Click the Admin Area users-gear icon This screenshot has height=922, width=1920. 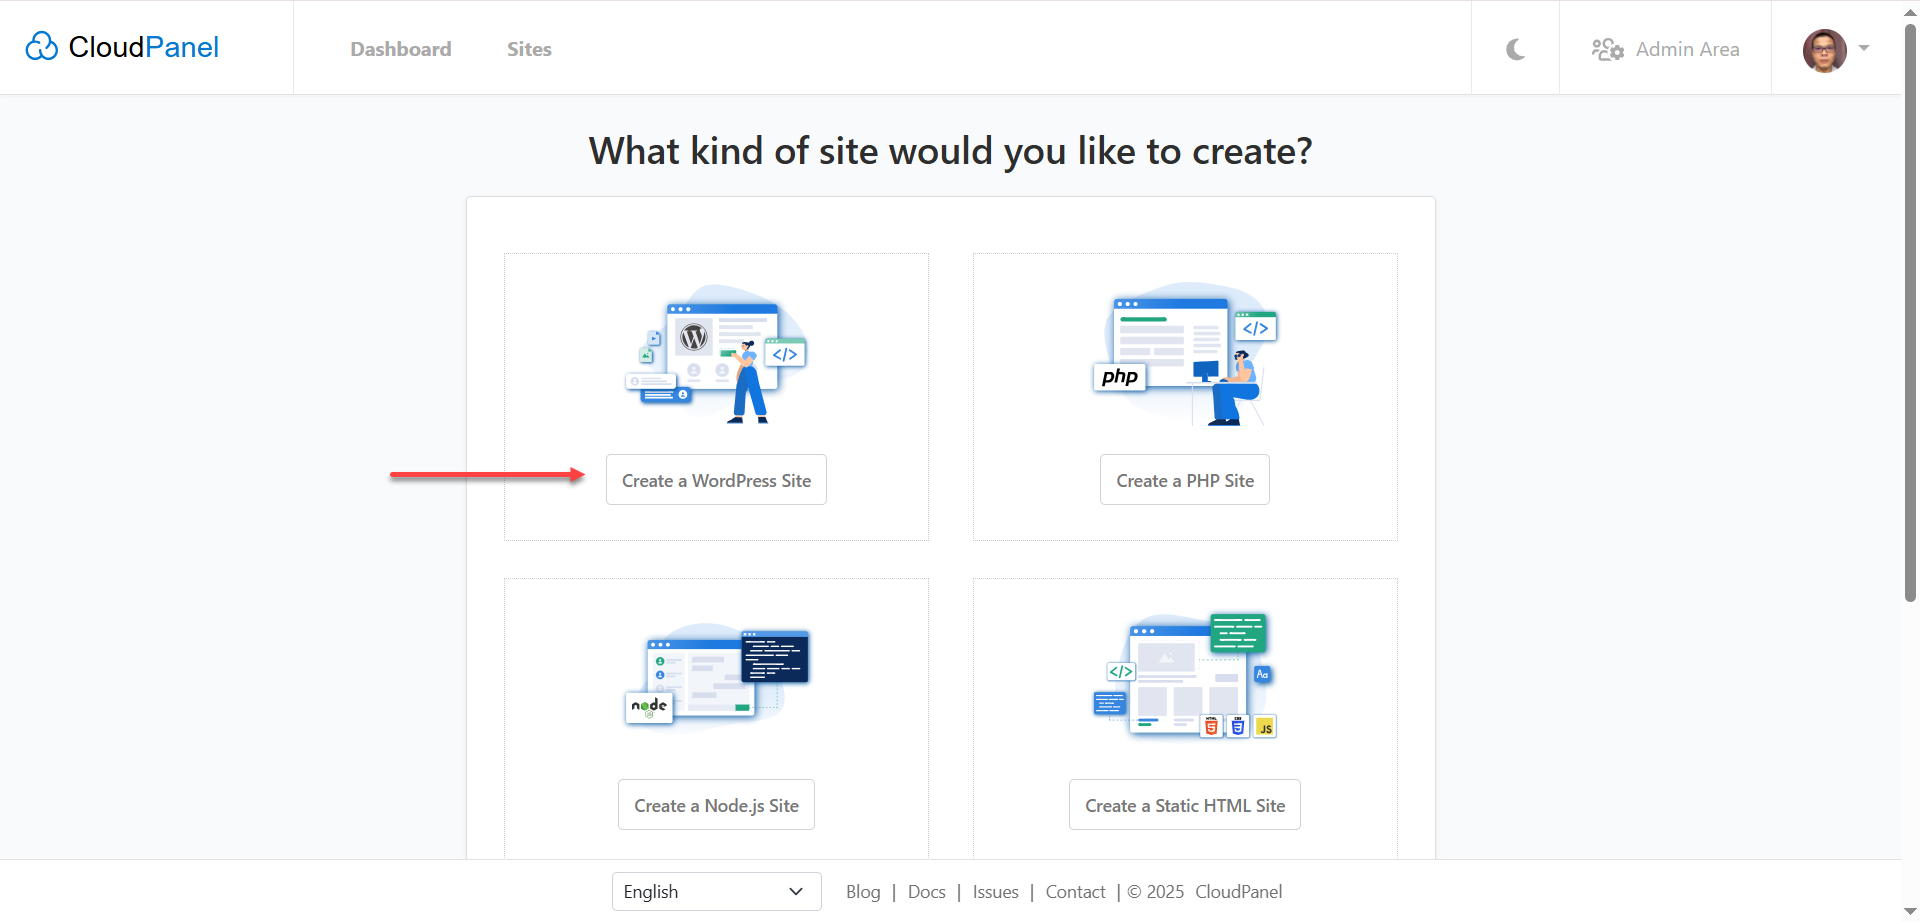(x=1607, y=49)
